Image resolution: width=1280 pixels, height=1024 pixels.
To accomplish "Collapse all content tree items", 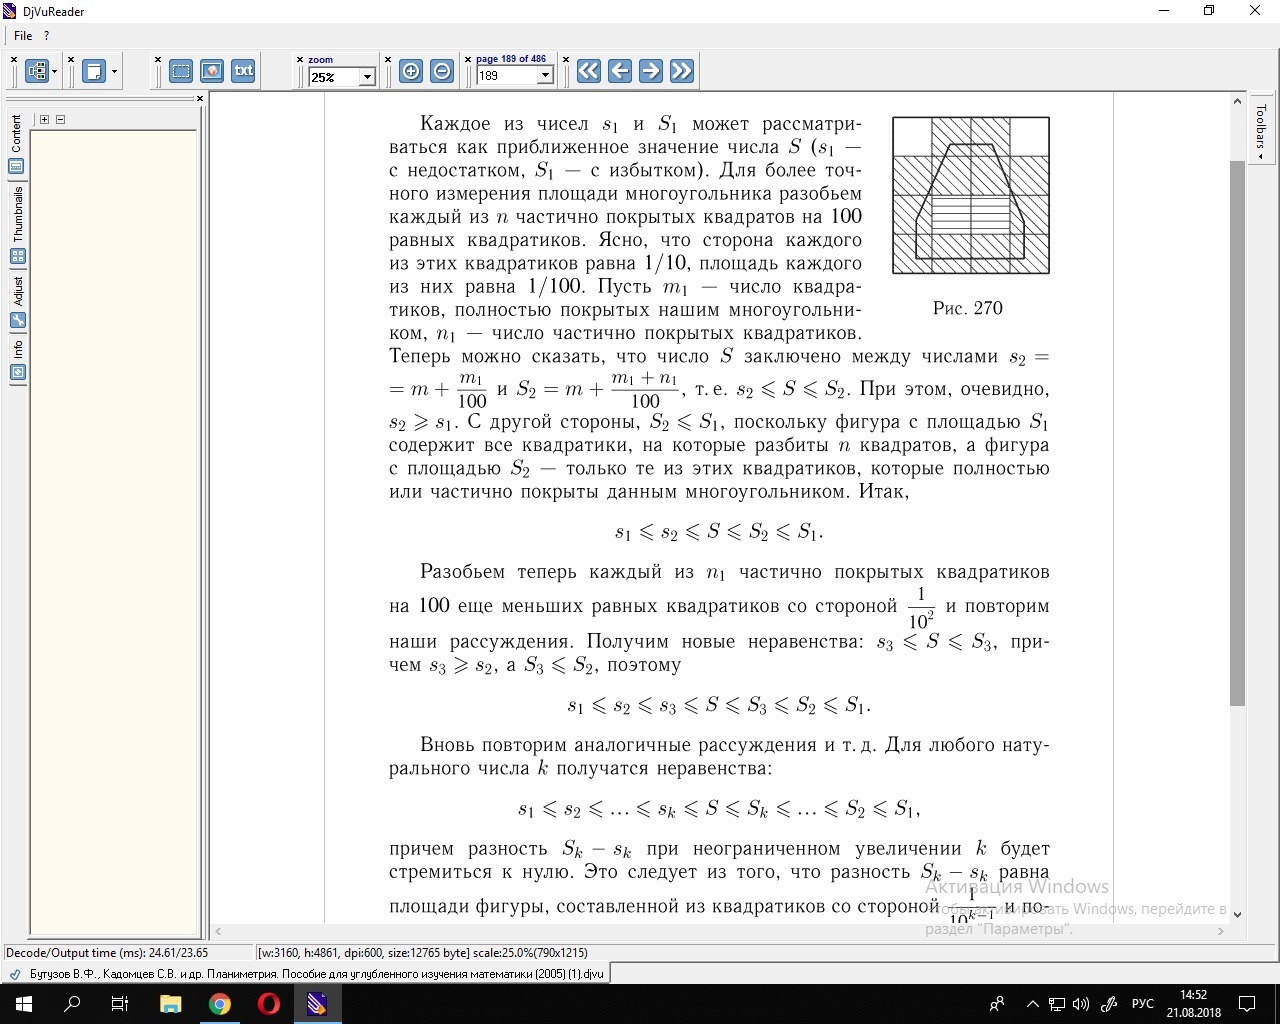I will 60,119.
